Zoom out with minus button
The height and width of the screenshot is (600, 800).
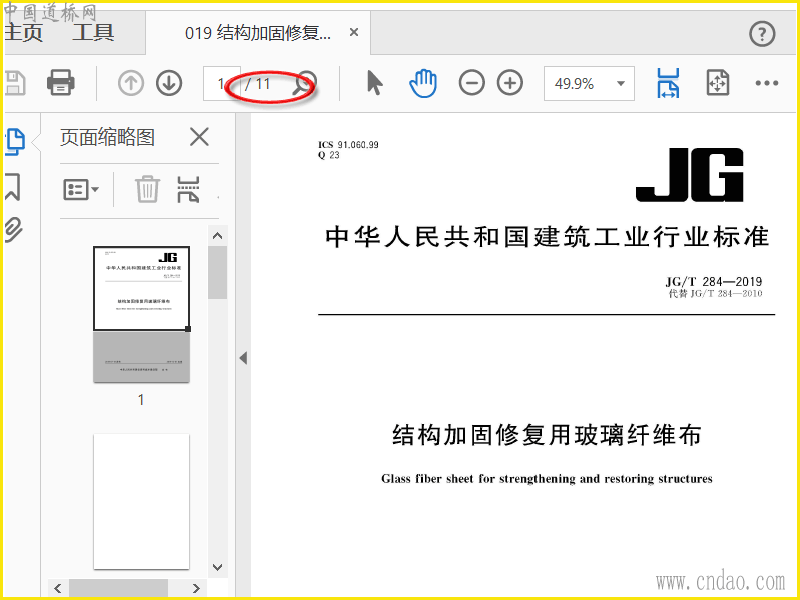[x=471, y=83]
